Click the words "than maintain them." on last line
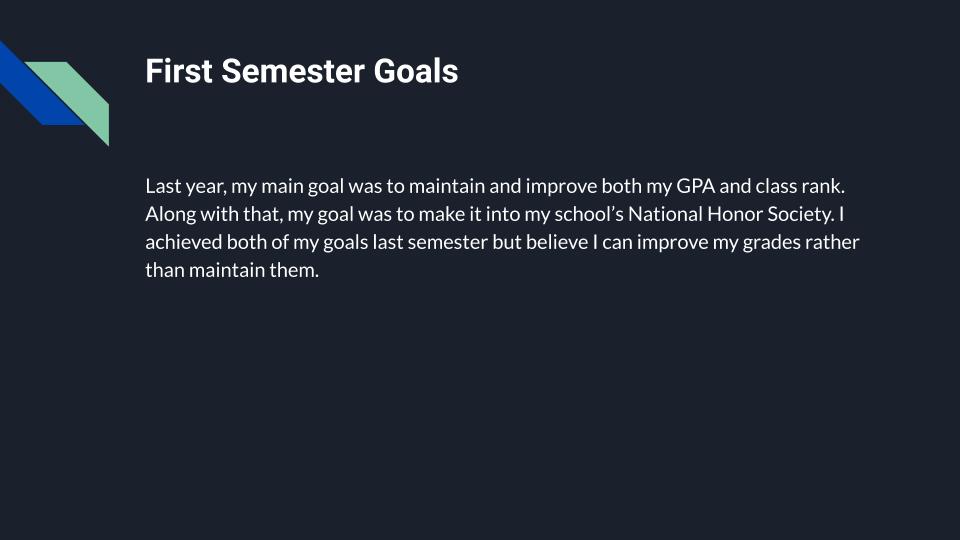960x540 pixels. (232, 270)
